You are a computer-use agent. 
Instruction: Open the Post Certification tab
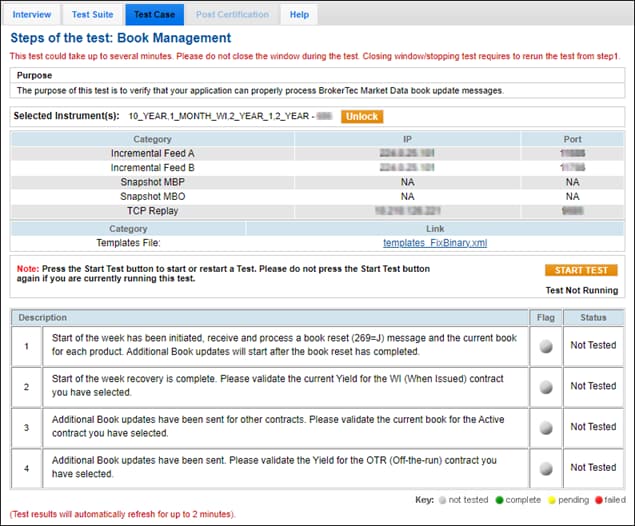(x=232, y=15)
